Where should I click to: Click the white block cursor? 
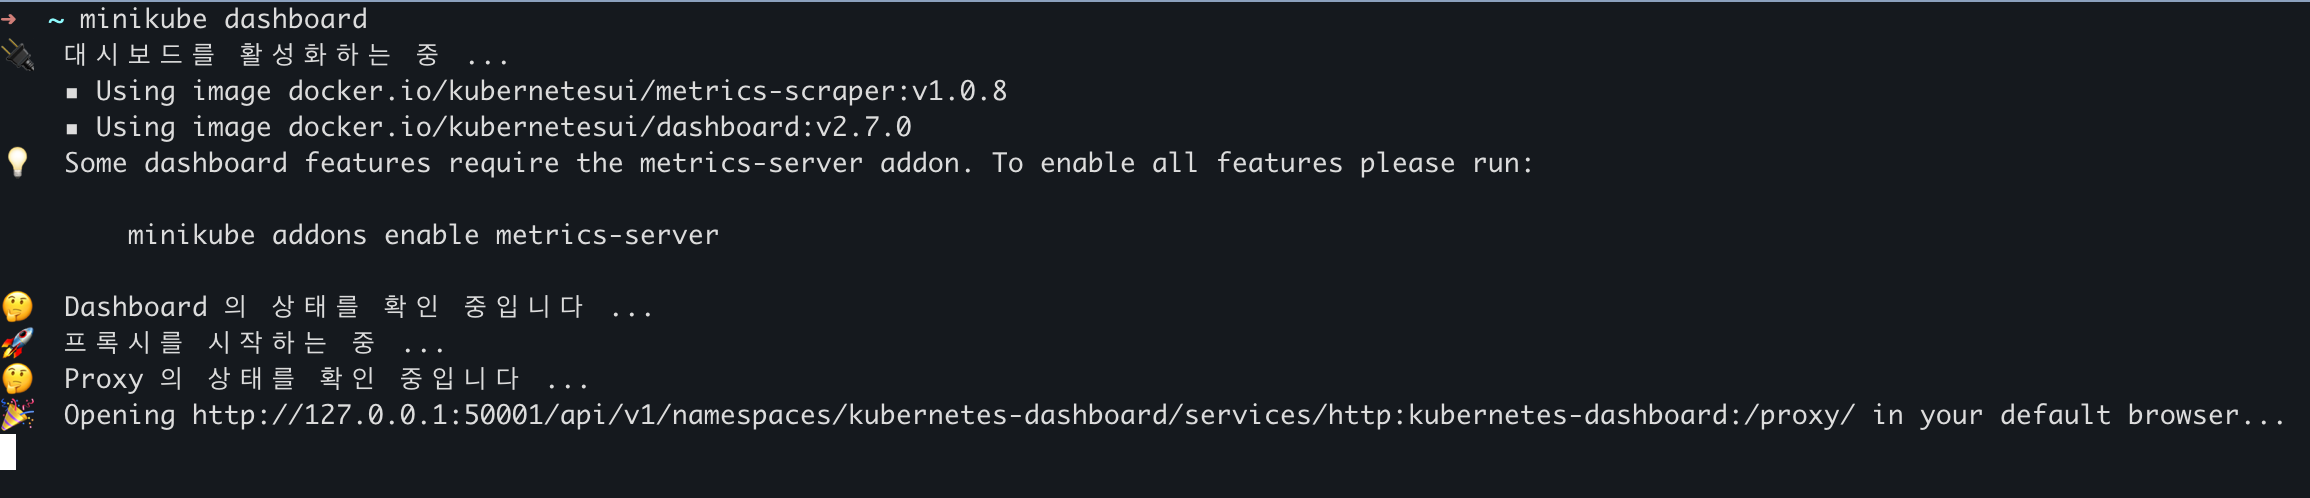click(x=8, y=452)
